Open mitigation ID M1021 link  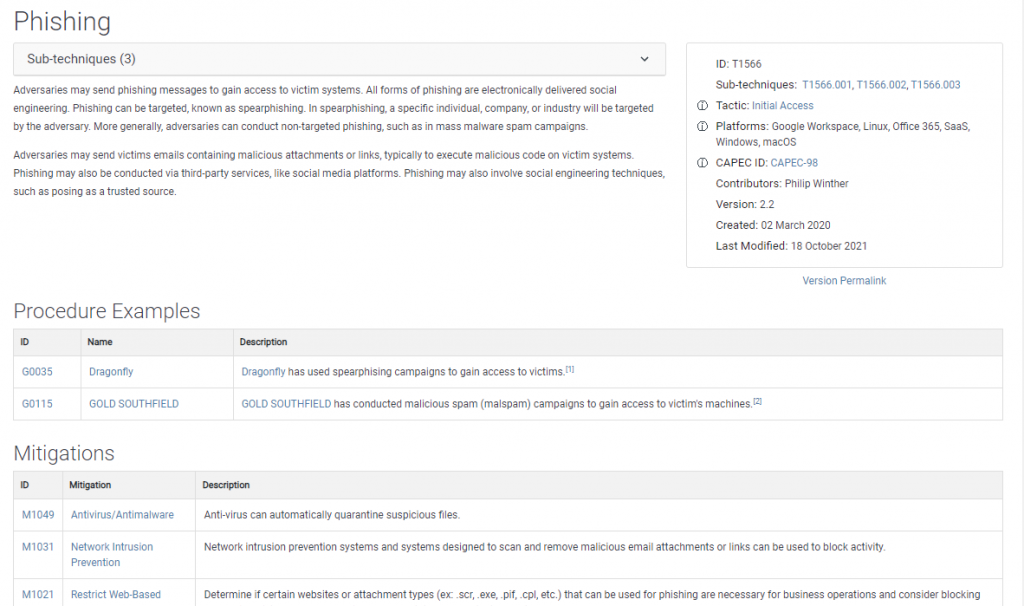38,594
